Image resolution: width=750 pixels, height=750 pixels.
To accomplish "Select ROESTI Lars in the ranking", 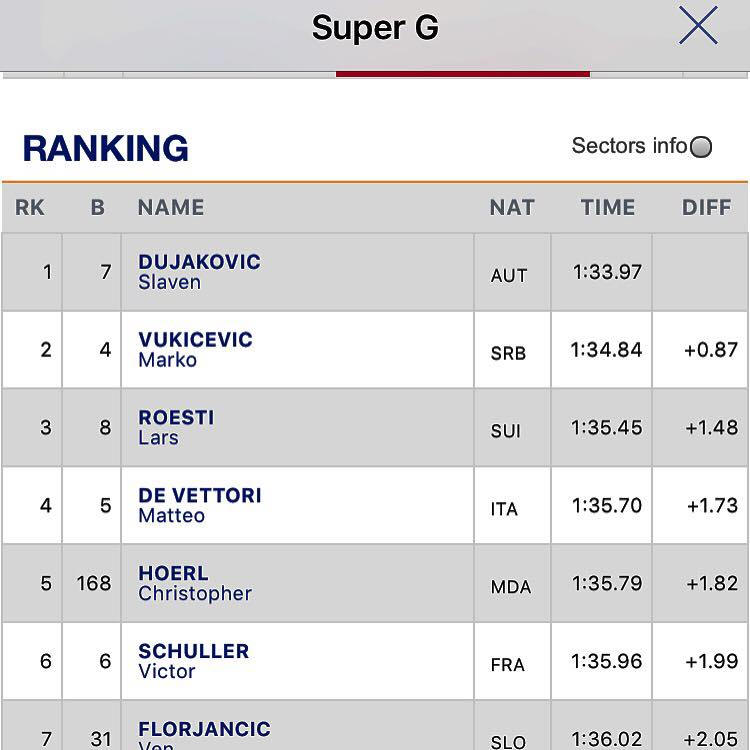I will (176, 427).
